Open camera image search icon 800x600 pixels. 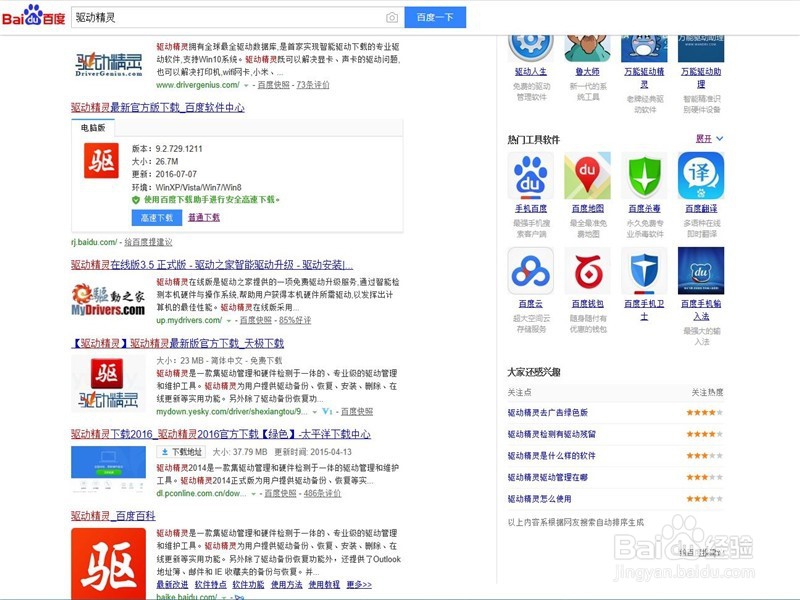point(392,18)
